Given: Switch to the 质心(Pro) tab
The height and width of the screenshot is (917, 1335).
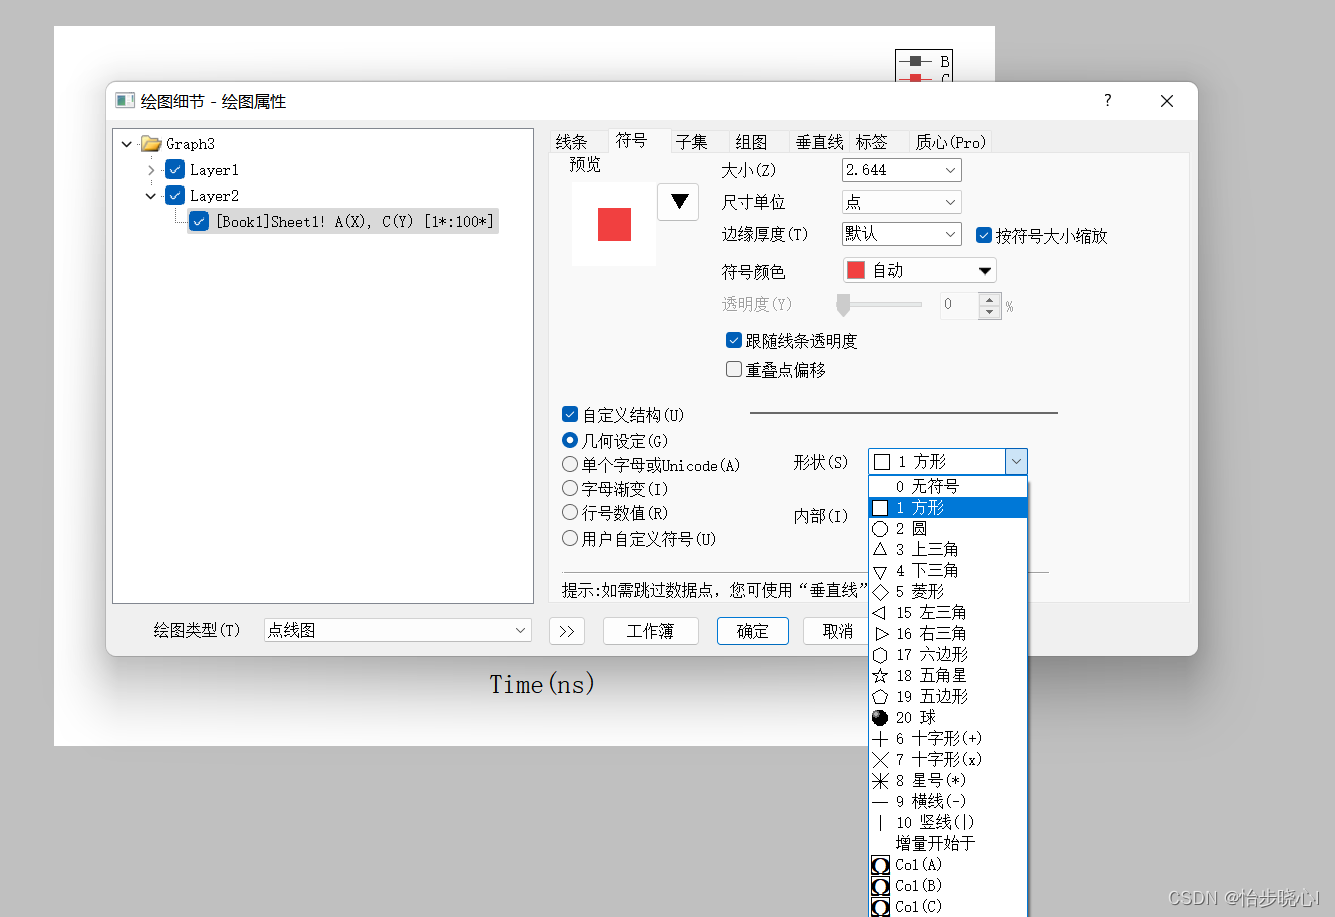Looking at the screenshot, I should coord(951,142).
